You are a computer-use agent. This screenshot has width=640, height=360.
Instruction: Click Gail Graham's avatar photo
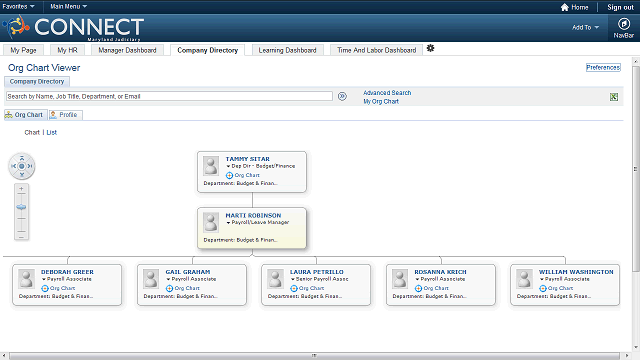151,280
